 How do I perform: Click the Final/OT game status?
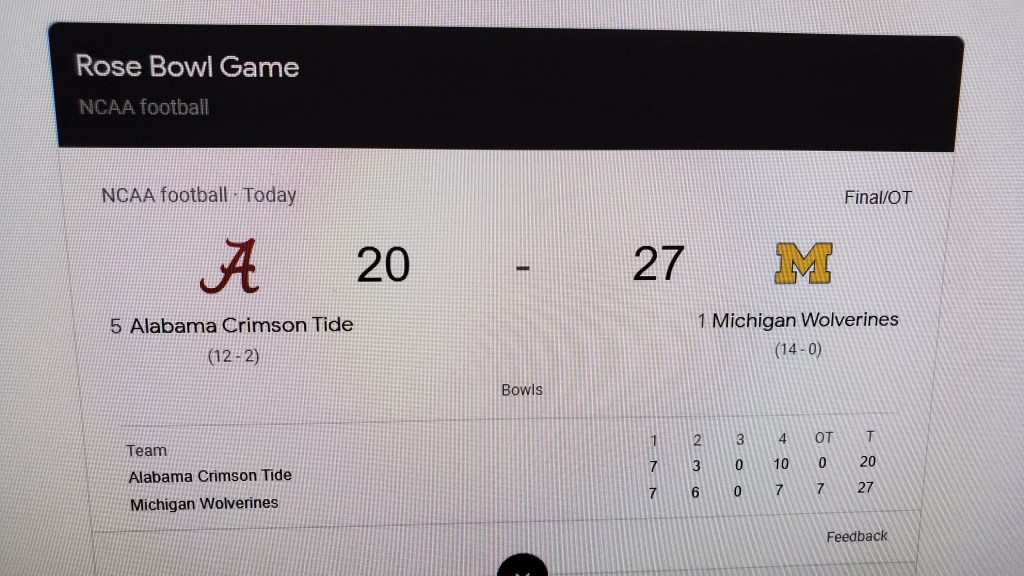pos(877,198)
